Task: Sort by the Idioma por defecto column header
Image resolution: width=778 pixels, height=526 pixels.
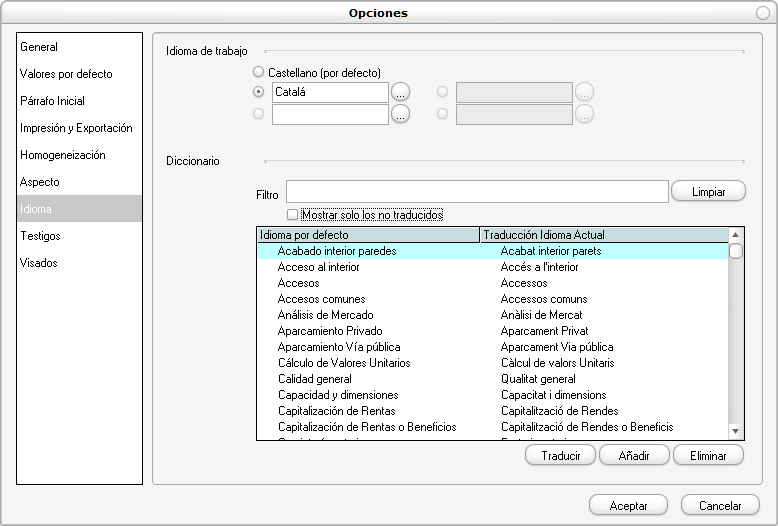Action: click(x=368, y=235)
